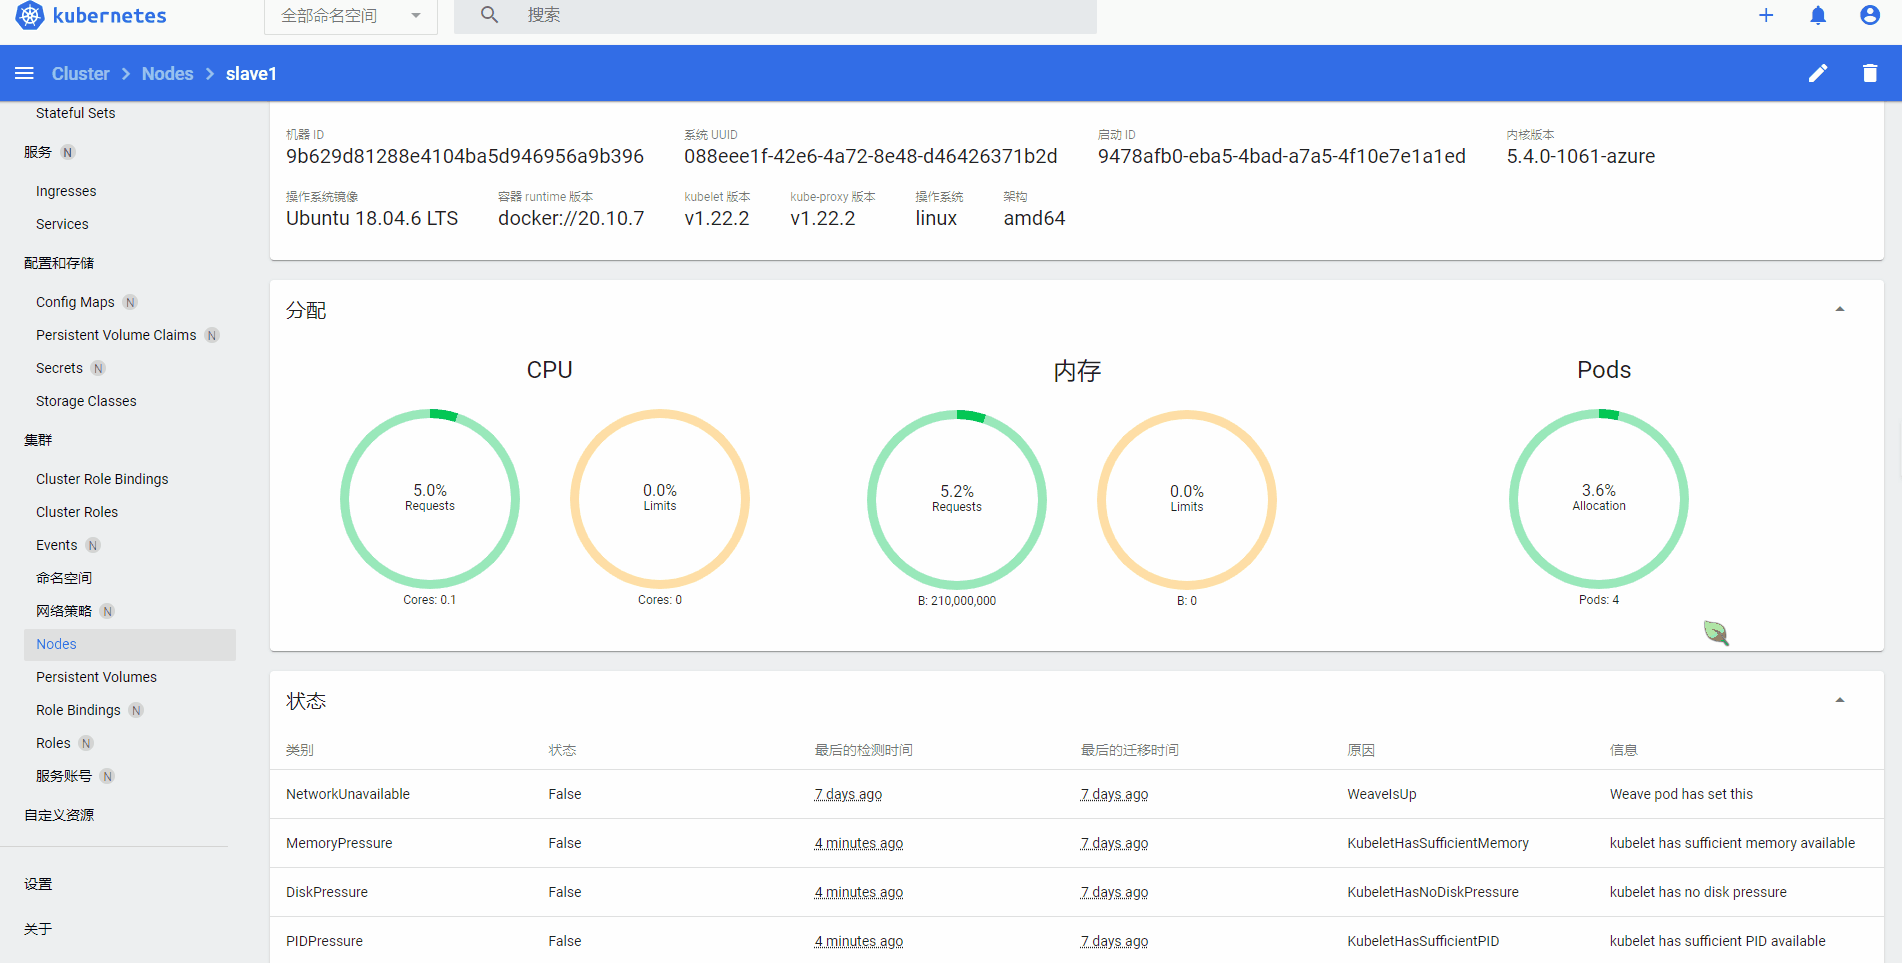Click the Cluster breadcrumb link
This screenshot has height=963, width=1902.
click(x=80, y=74)
